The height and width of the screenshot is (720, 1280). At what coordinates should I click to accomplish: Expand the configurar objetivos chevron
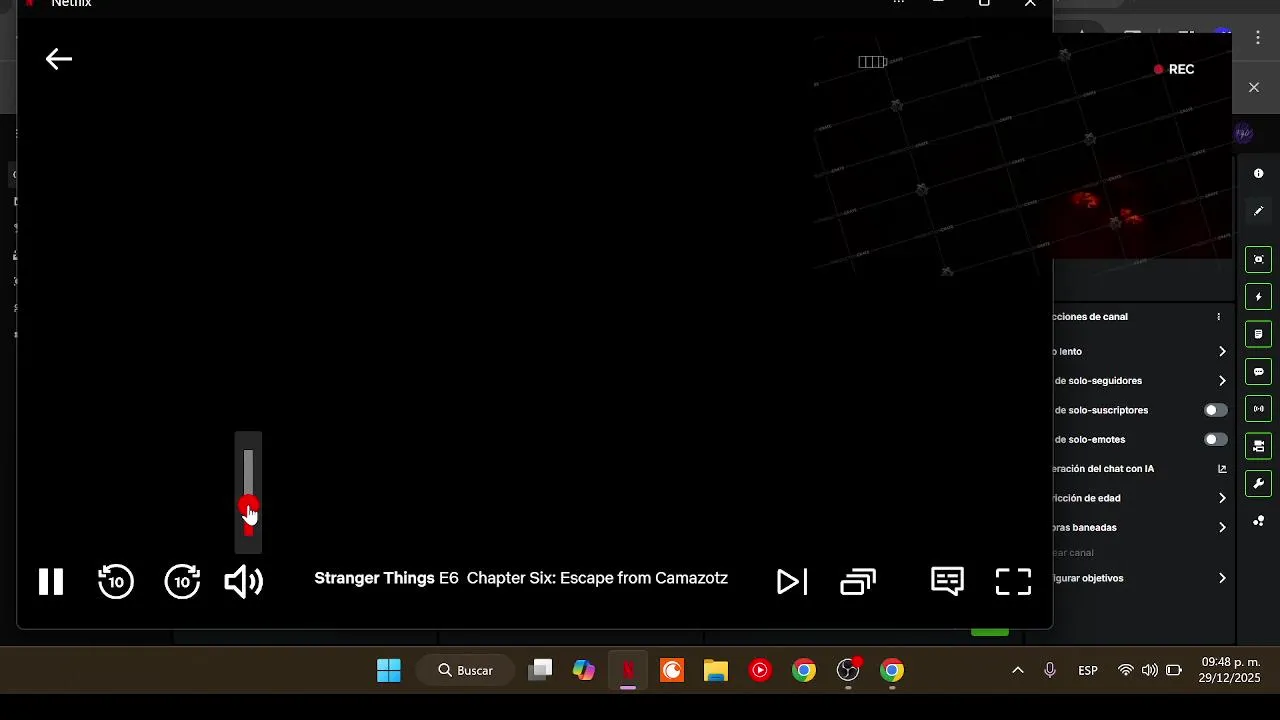[x=1222, y=578]
